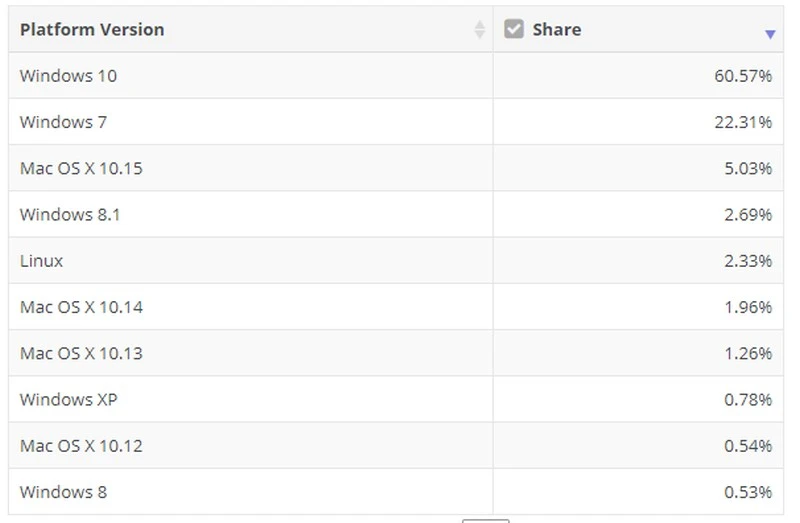Select the Windows XP row

[x=396, y=400]
